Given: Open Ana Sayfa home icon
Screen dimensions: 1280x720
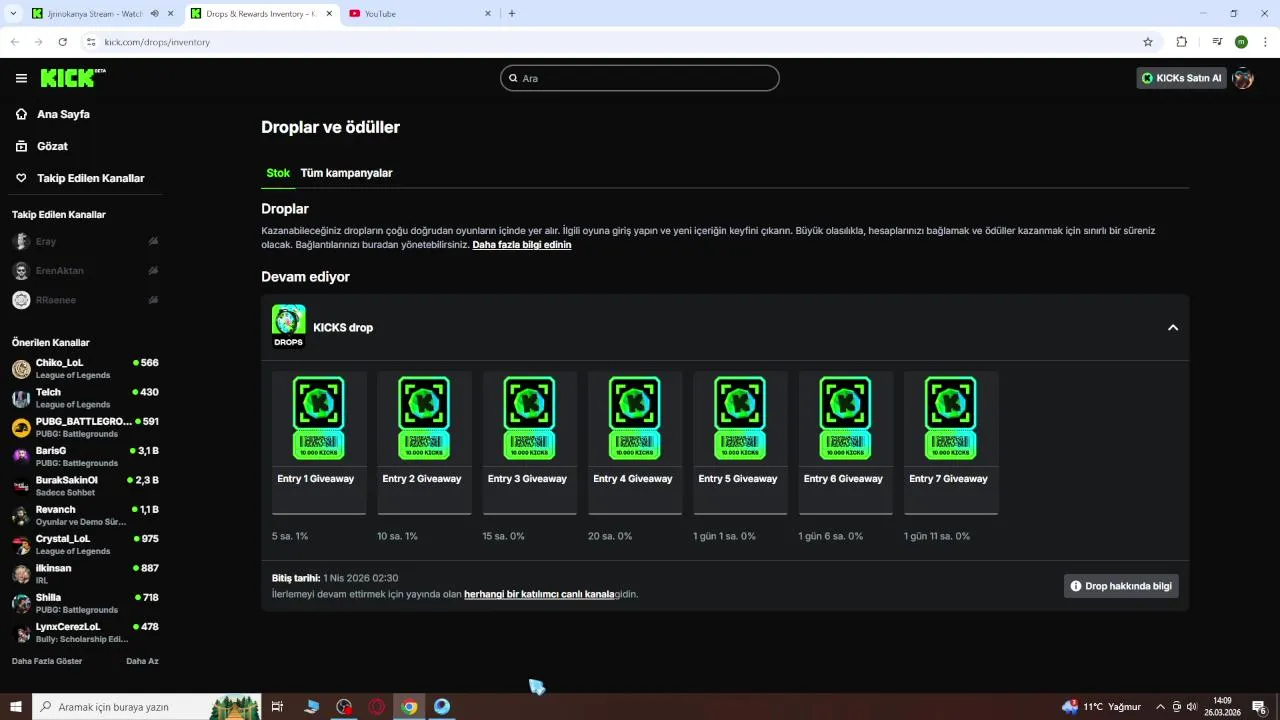Looking at the screenshot, I should point(21,114).
